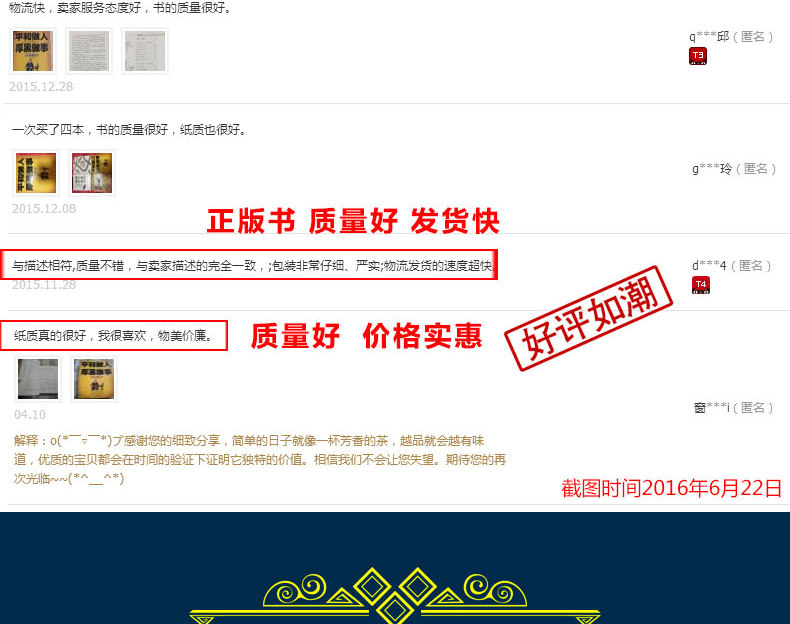790x624 pixels.
Task: Click the boxed review 纸质真的很好
Action: pos(114,335)
